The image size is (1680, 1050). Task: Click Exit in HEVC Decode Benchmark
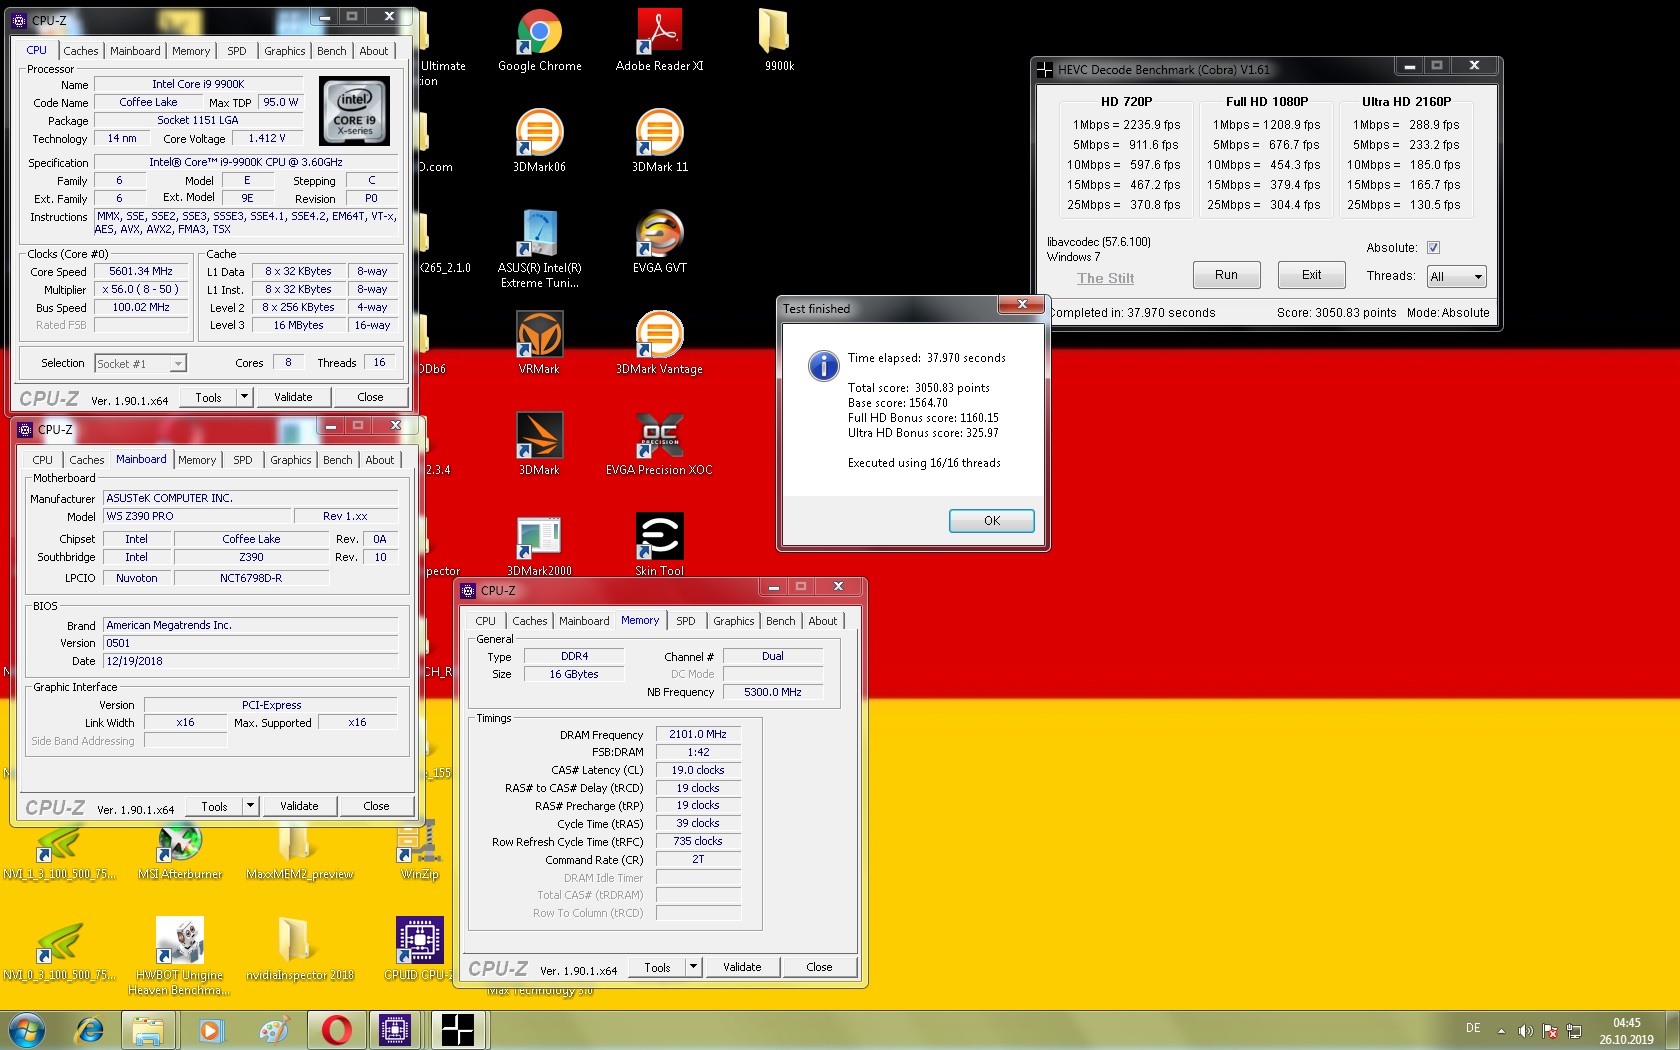pos(1311,275)
